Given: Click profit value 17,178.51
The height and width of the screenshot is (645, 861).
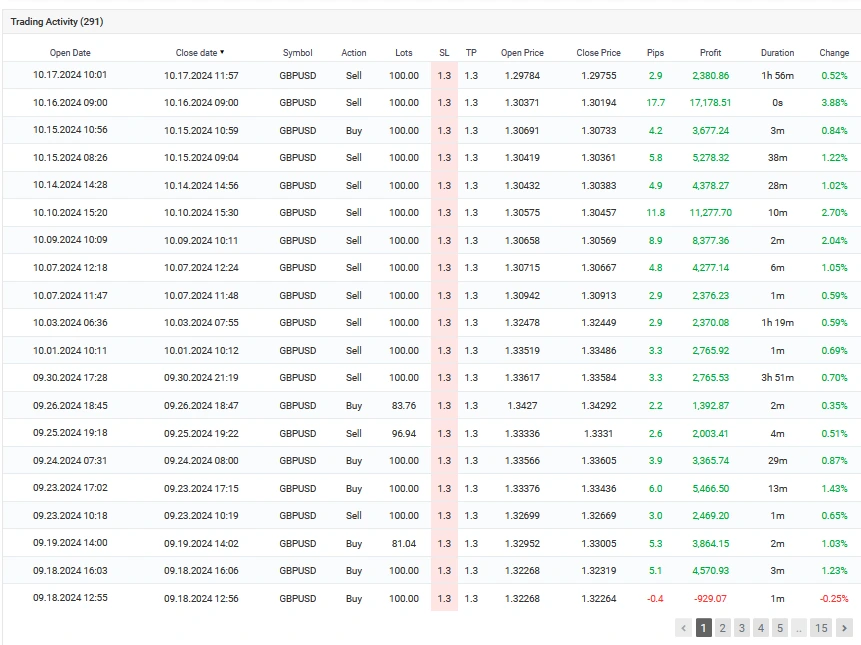Looking at the screenshot, I should click(711, 103).
